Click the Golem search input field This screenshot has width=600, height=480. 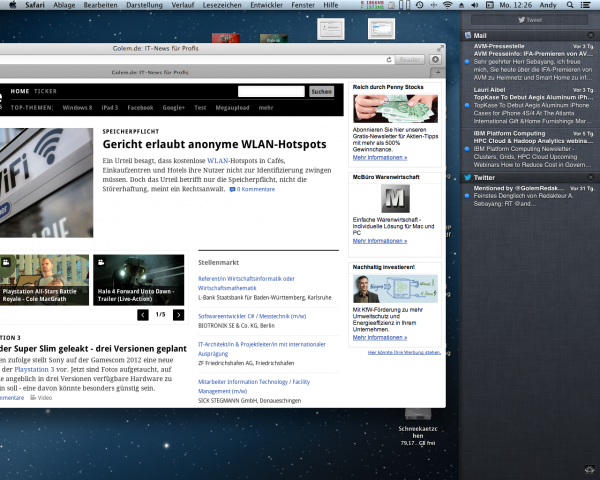(x=271, y=91)
